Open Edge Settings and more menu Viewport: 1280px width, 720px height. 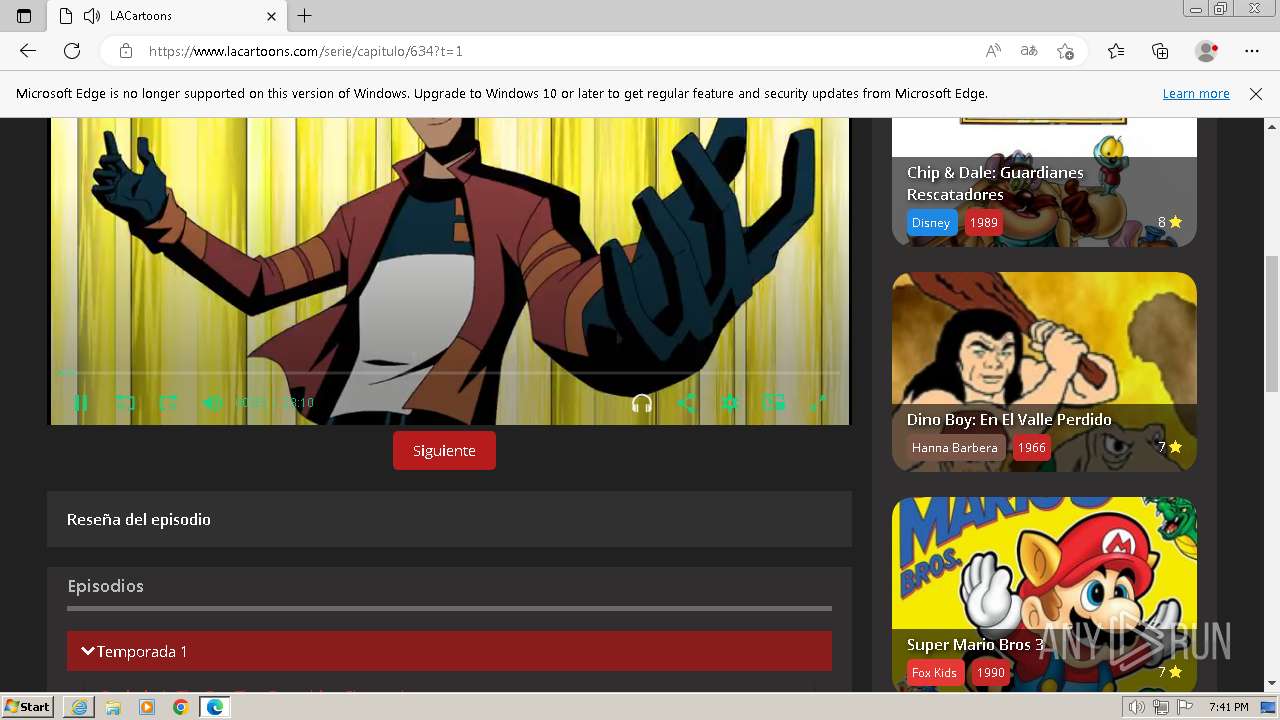pyautogui.click(x=1252, y=51)
